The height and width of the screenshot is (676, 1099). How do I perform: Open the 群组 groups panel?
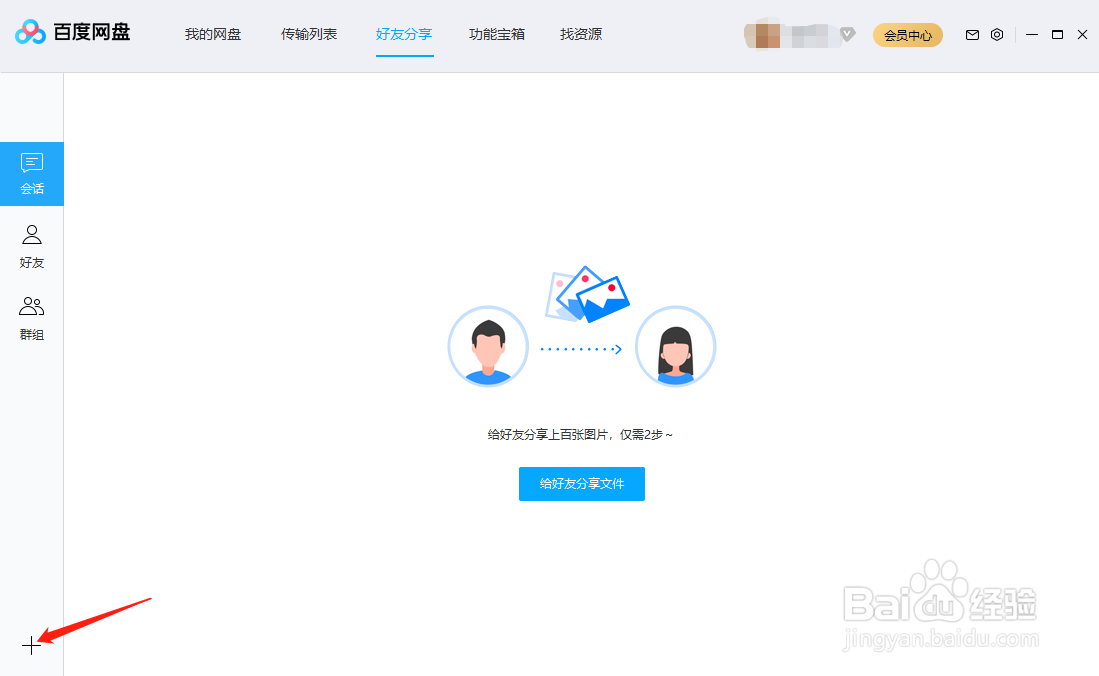31,318
